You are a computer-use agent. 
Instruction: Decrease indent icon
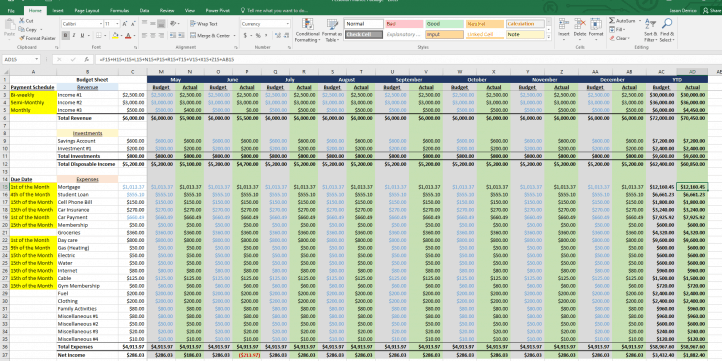pyautogui.click(x=172, y=35)
